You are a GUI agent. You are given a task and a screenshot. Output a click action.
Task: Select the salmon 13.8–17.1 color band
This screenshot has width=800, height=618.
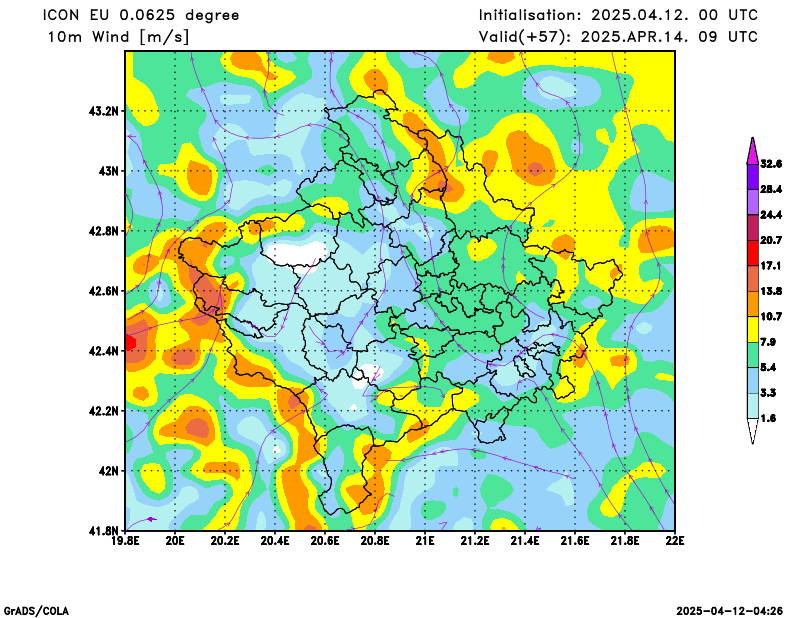(x=753, y=279)
